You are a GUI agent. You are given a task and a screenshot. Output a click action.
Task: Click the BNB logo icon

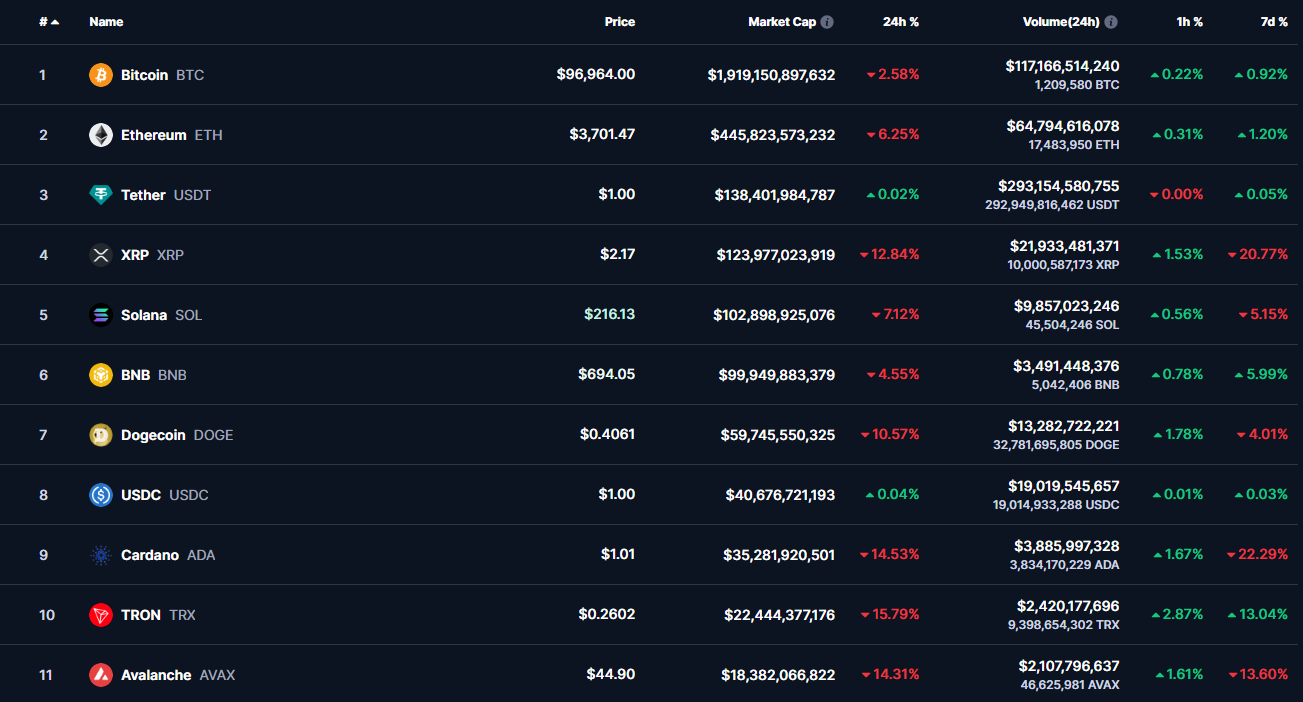(101, 375)
